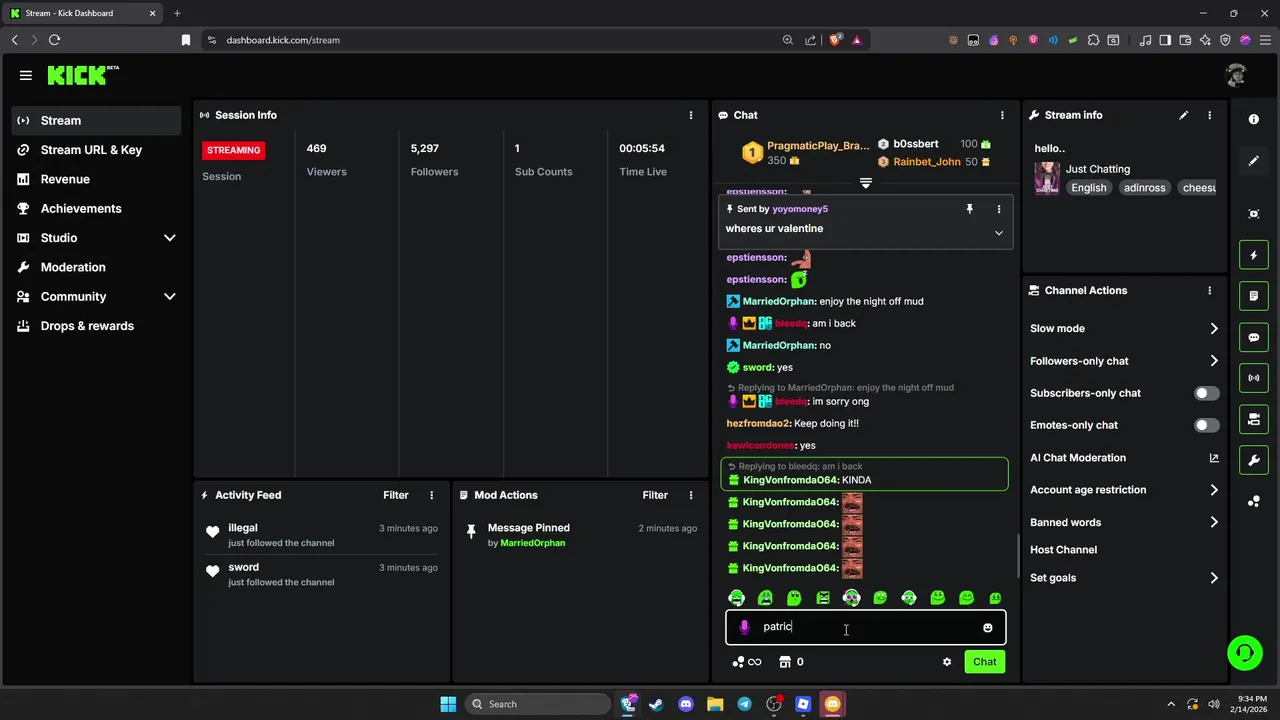Filter the Mod Actions list
The image size is (1280, 720).
click(x=655, y=495)
